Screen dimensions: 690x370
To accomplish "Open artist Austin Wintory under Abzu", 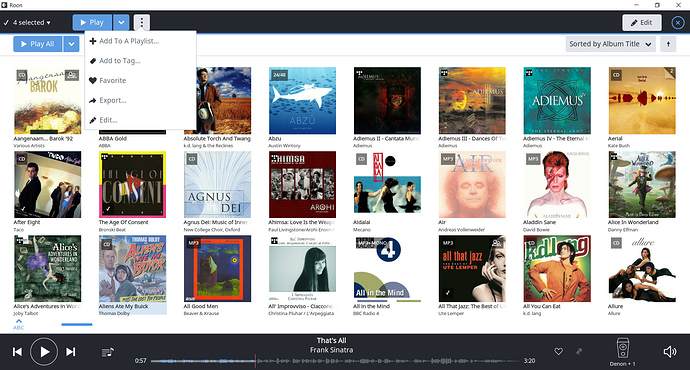I will 284,146.
